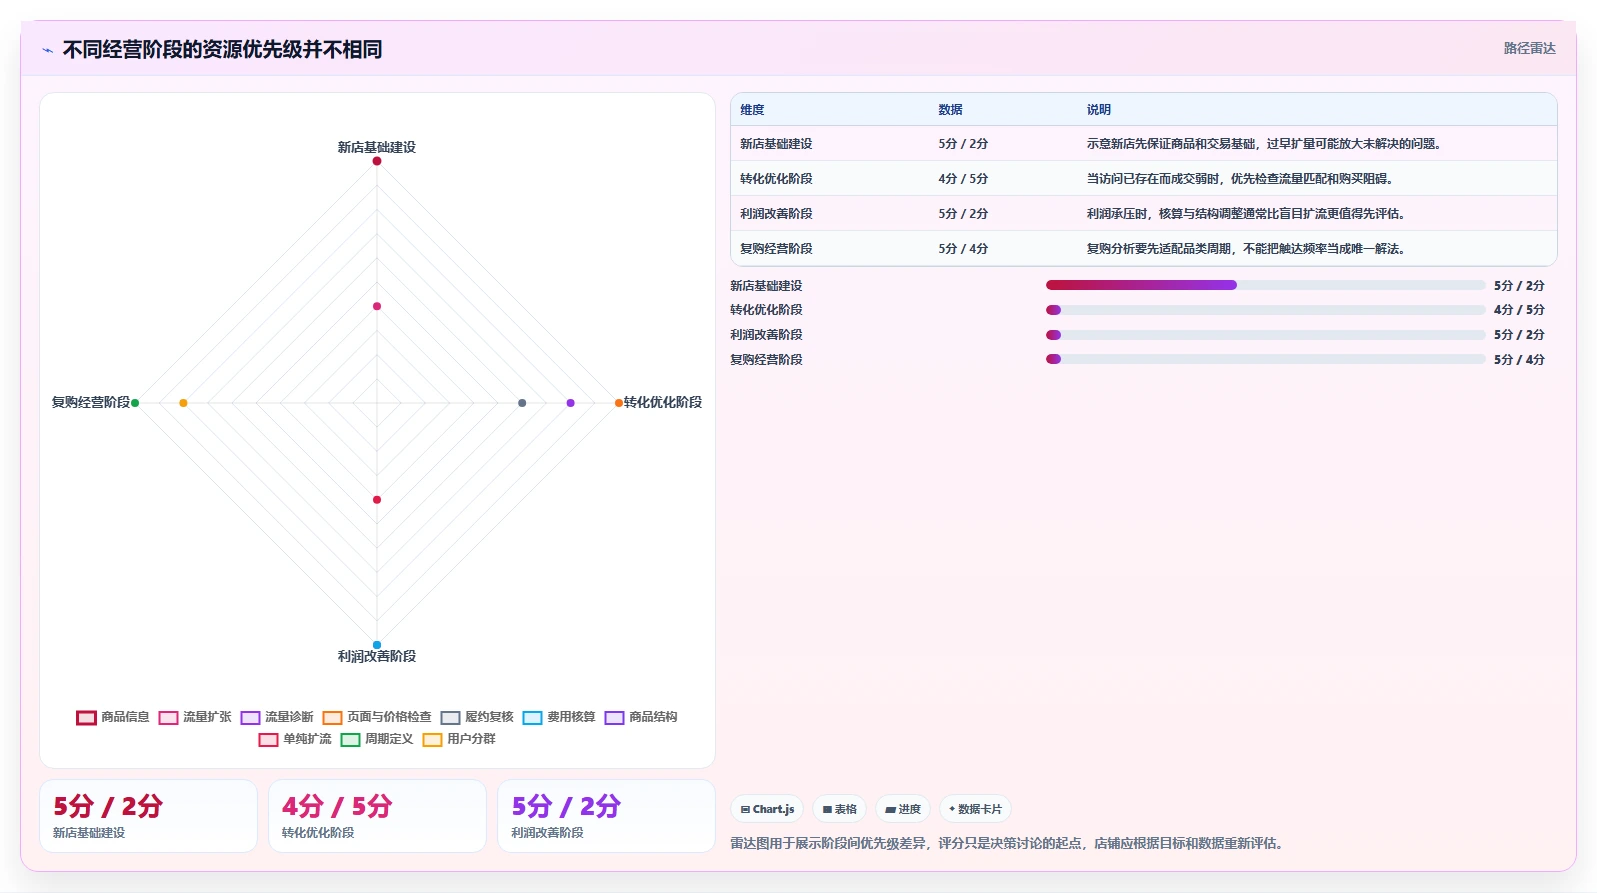Screen dimensions: 1597x893
Task: Toggle the 商品信息 legend item
Action: tap(113, 717)
